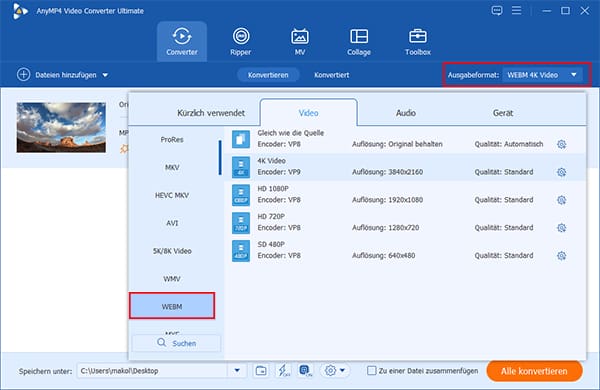Click Alle konvertieren button

tap(534, 371)
